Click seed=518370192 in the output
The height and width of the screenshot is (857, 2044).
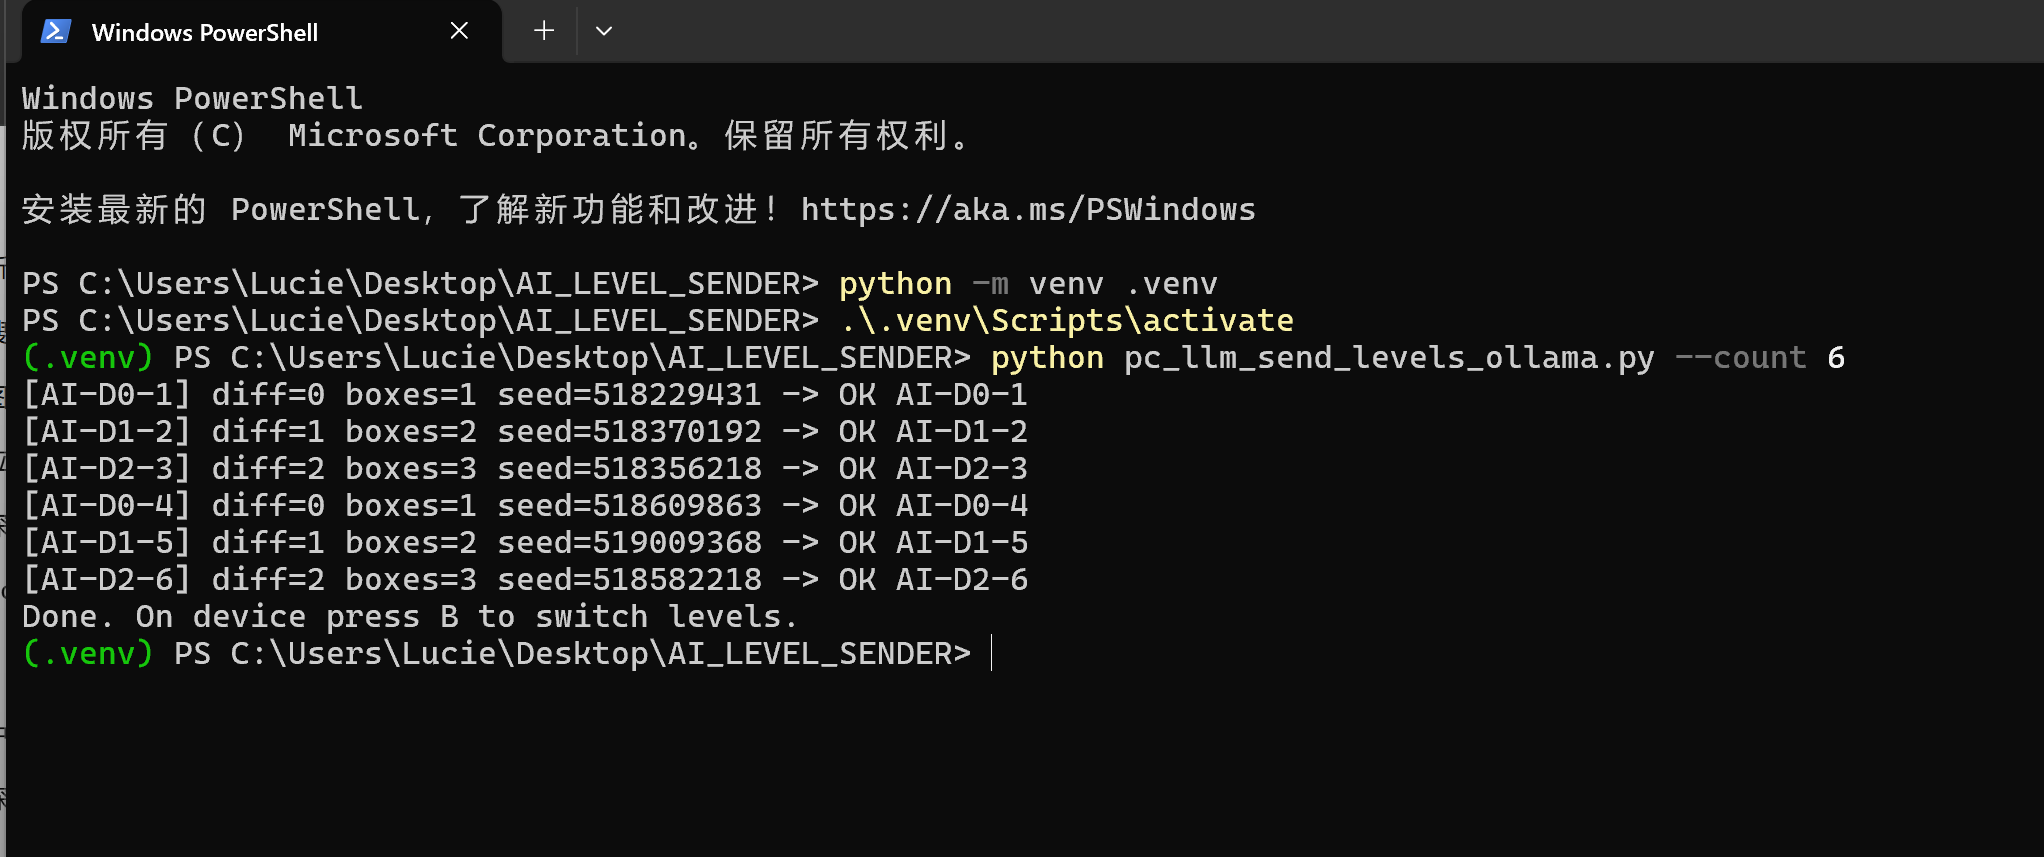click(629, 432)
